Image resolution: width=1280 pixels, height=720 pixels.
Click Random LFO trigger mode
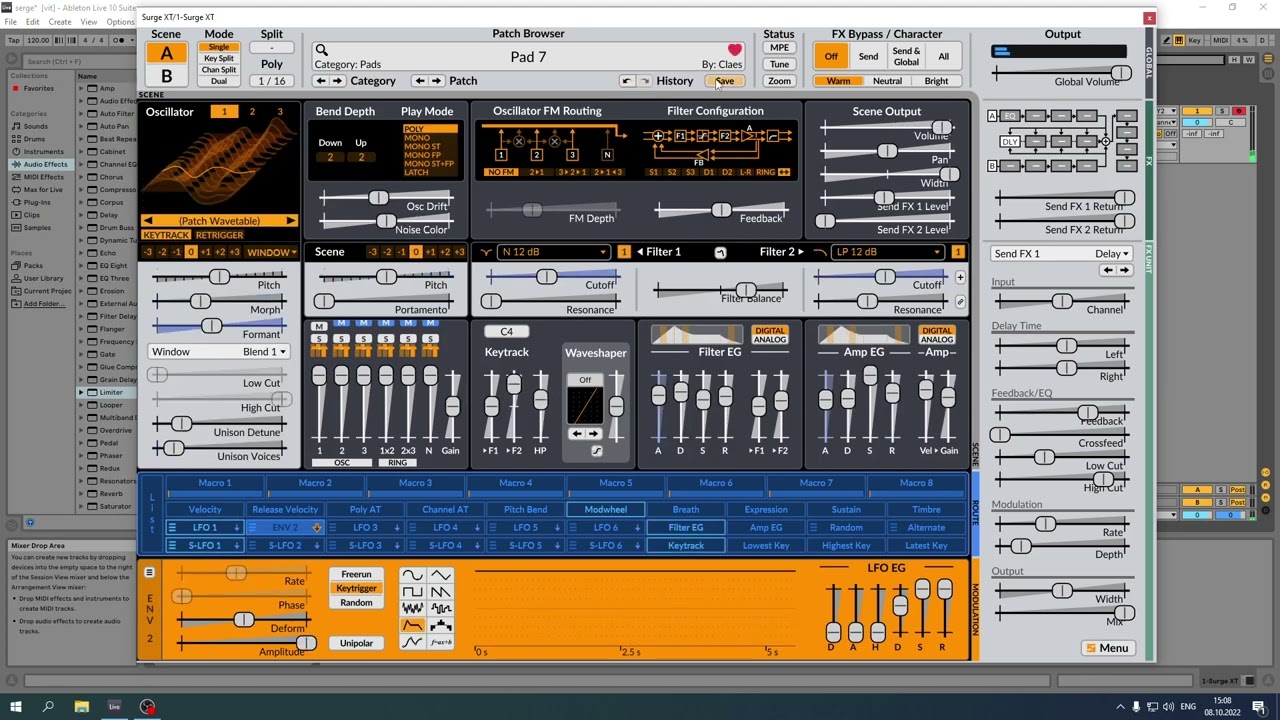356,603
